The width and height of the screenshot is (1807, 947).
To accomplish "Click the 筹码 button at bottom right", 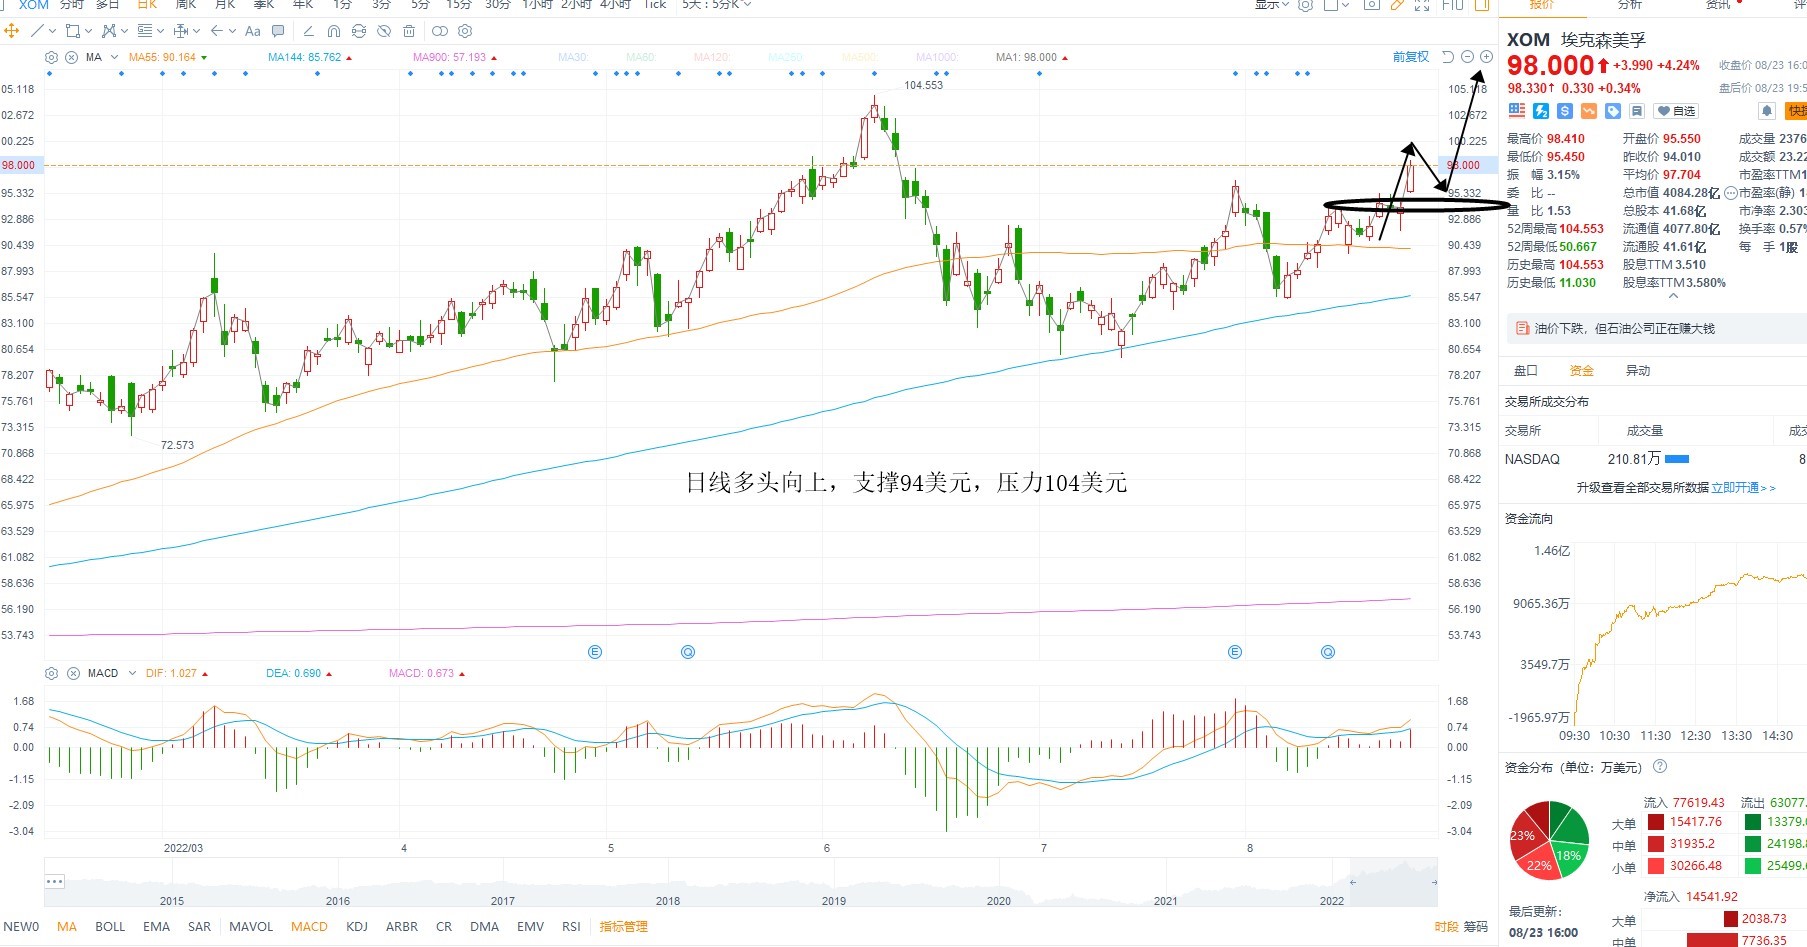I will (x=1476, y=927).
